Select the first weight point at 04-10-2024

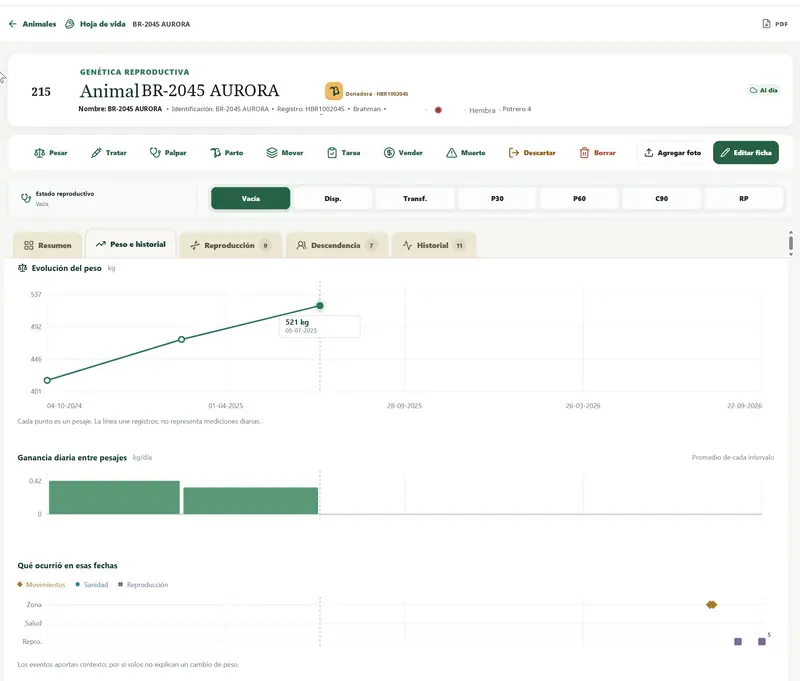(x=47, y=380)
